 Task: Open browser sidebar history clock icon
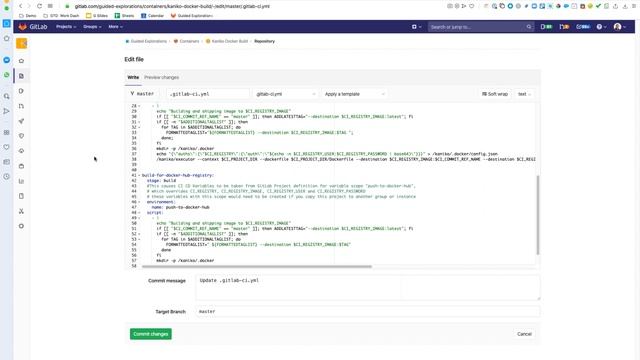pos(7,177)
